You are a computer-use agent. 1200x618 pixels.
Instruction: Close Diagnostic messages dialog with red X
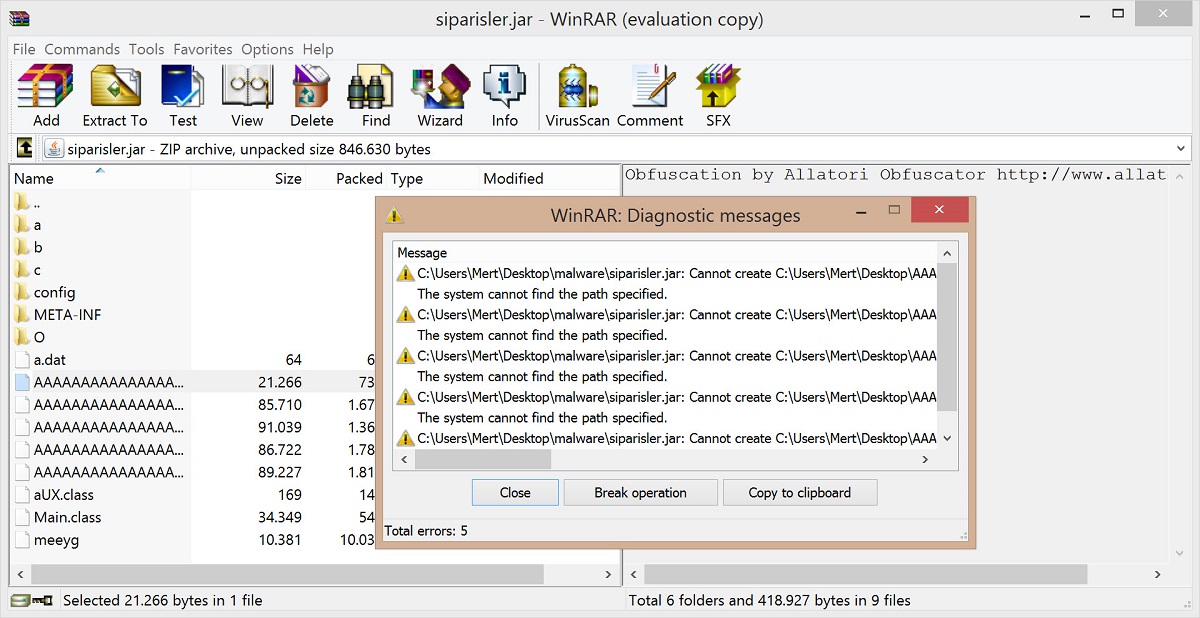click(939, 210)
